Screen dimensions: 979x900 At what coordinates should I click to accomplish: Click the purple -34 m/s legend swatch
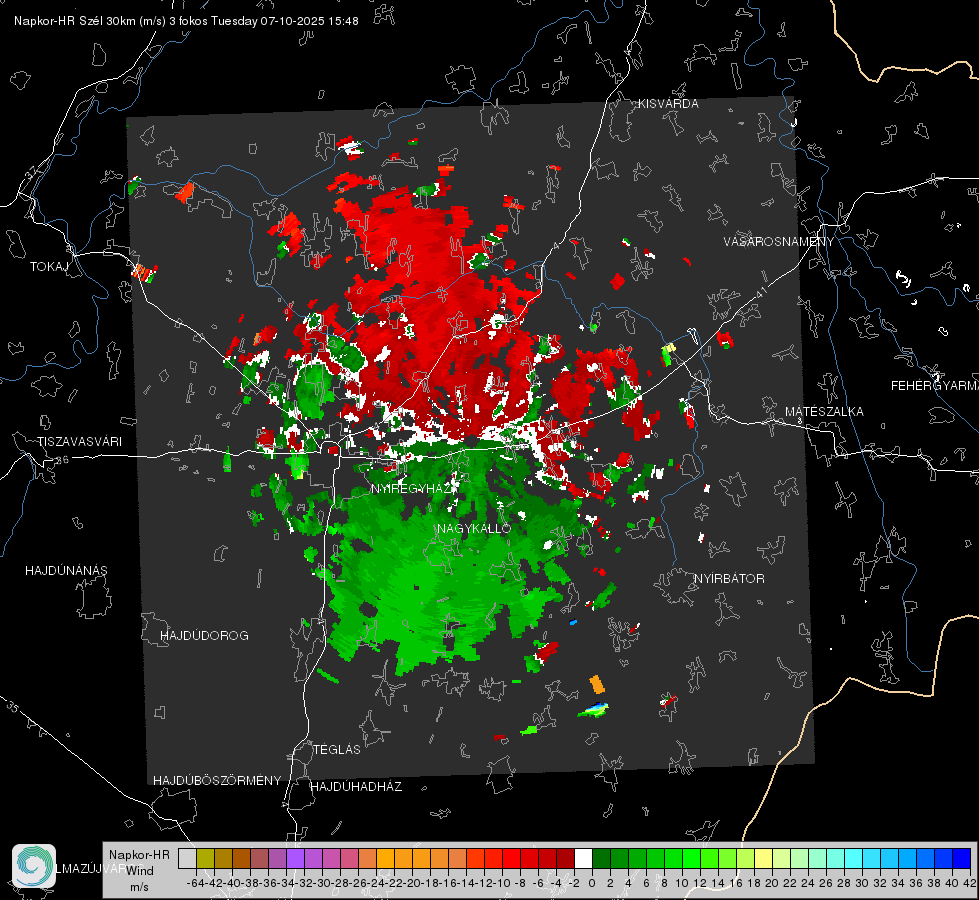coord(295,858)
